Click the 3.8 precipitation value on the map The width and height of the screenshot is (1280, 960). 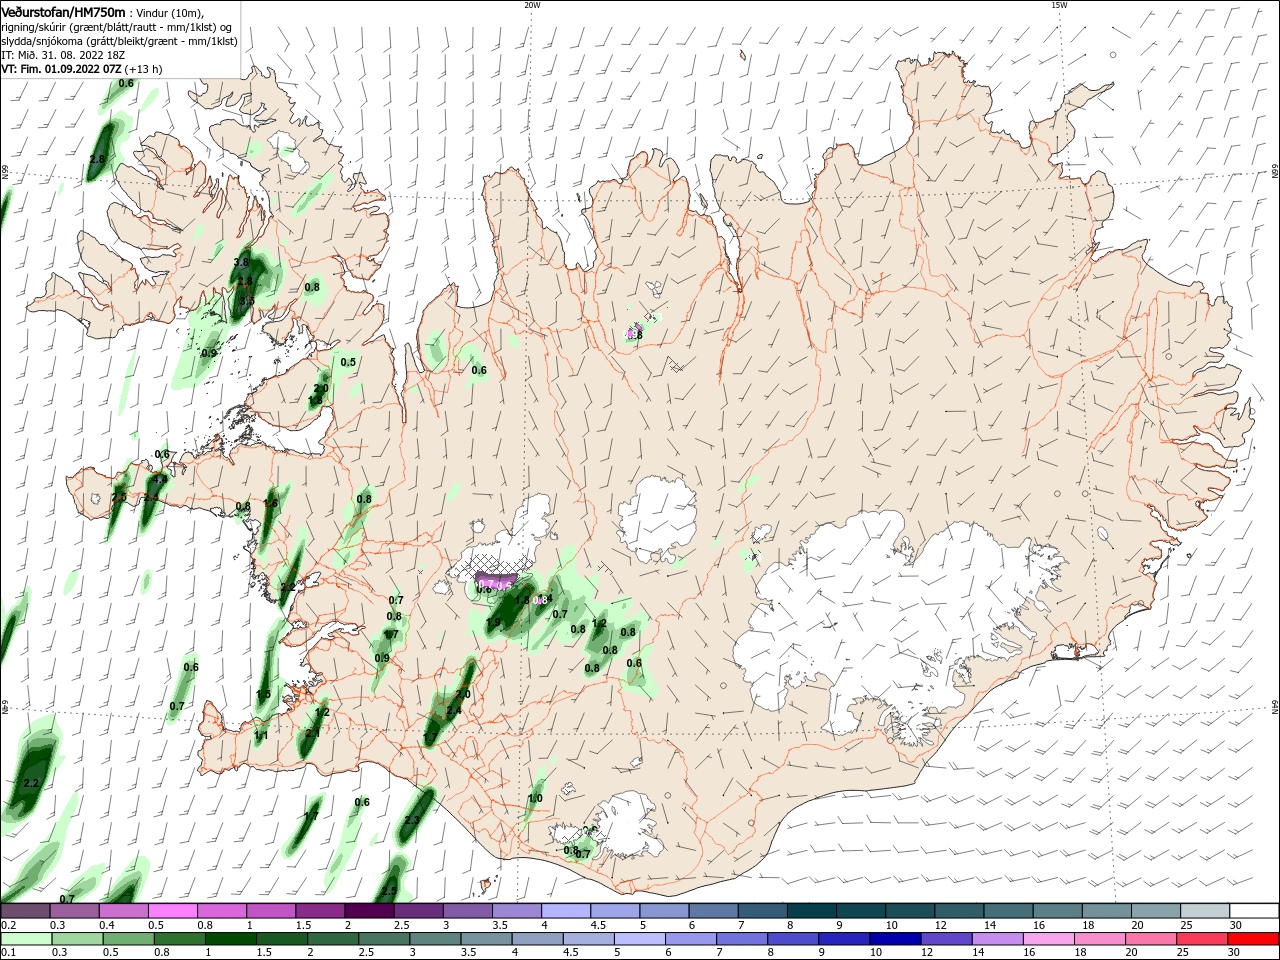(x=241, y=263)
